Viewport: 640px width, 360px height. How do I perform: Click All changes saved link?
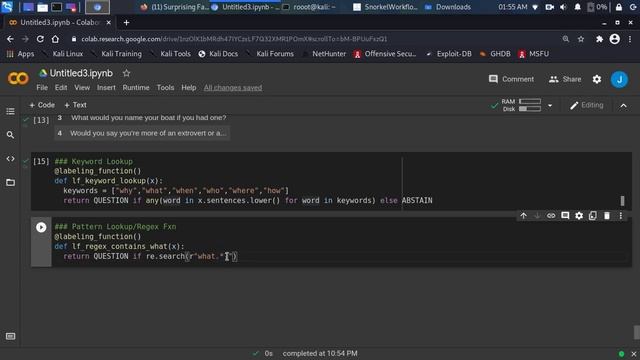(233, 88)
